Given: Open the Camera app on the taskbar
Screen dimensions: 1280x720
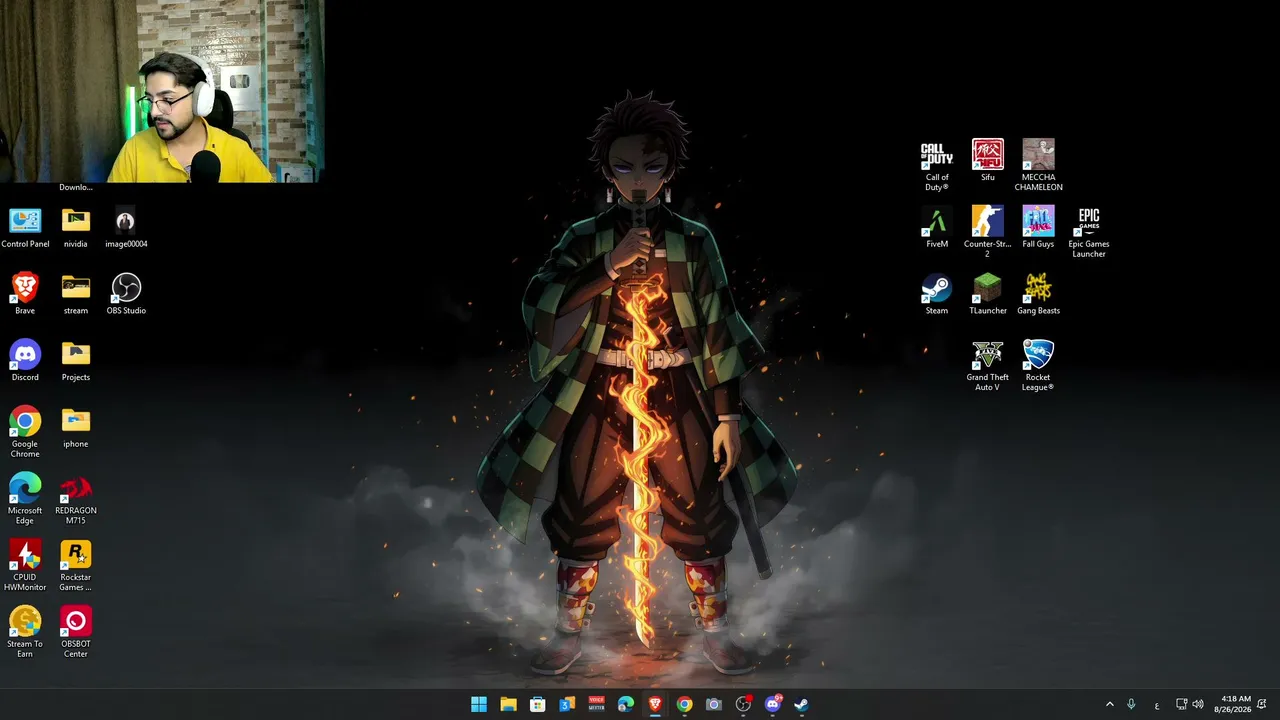Looking at the screenshot, I should tap(713, 704).
